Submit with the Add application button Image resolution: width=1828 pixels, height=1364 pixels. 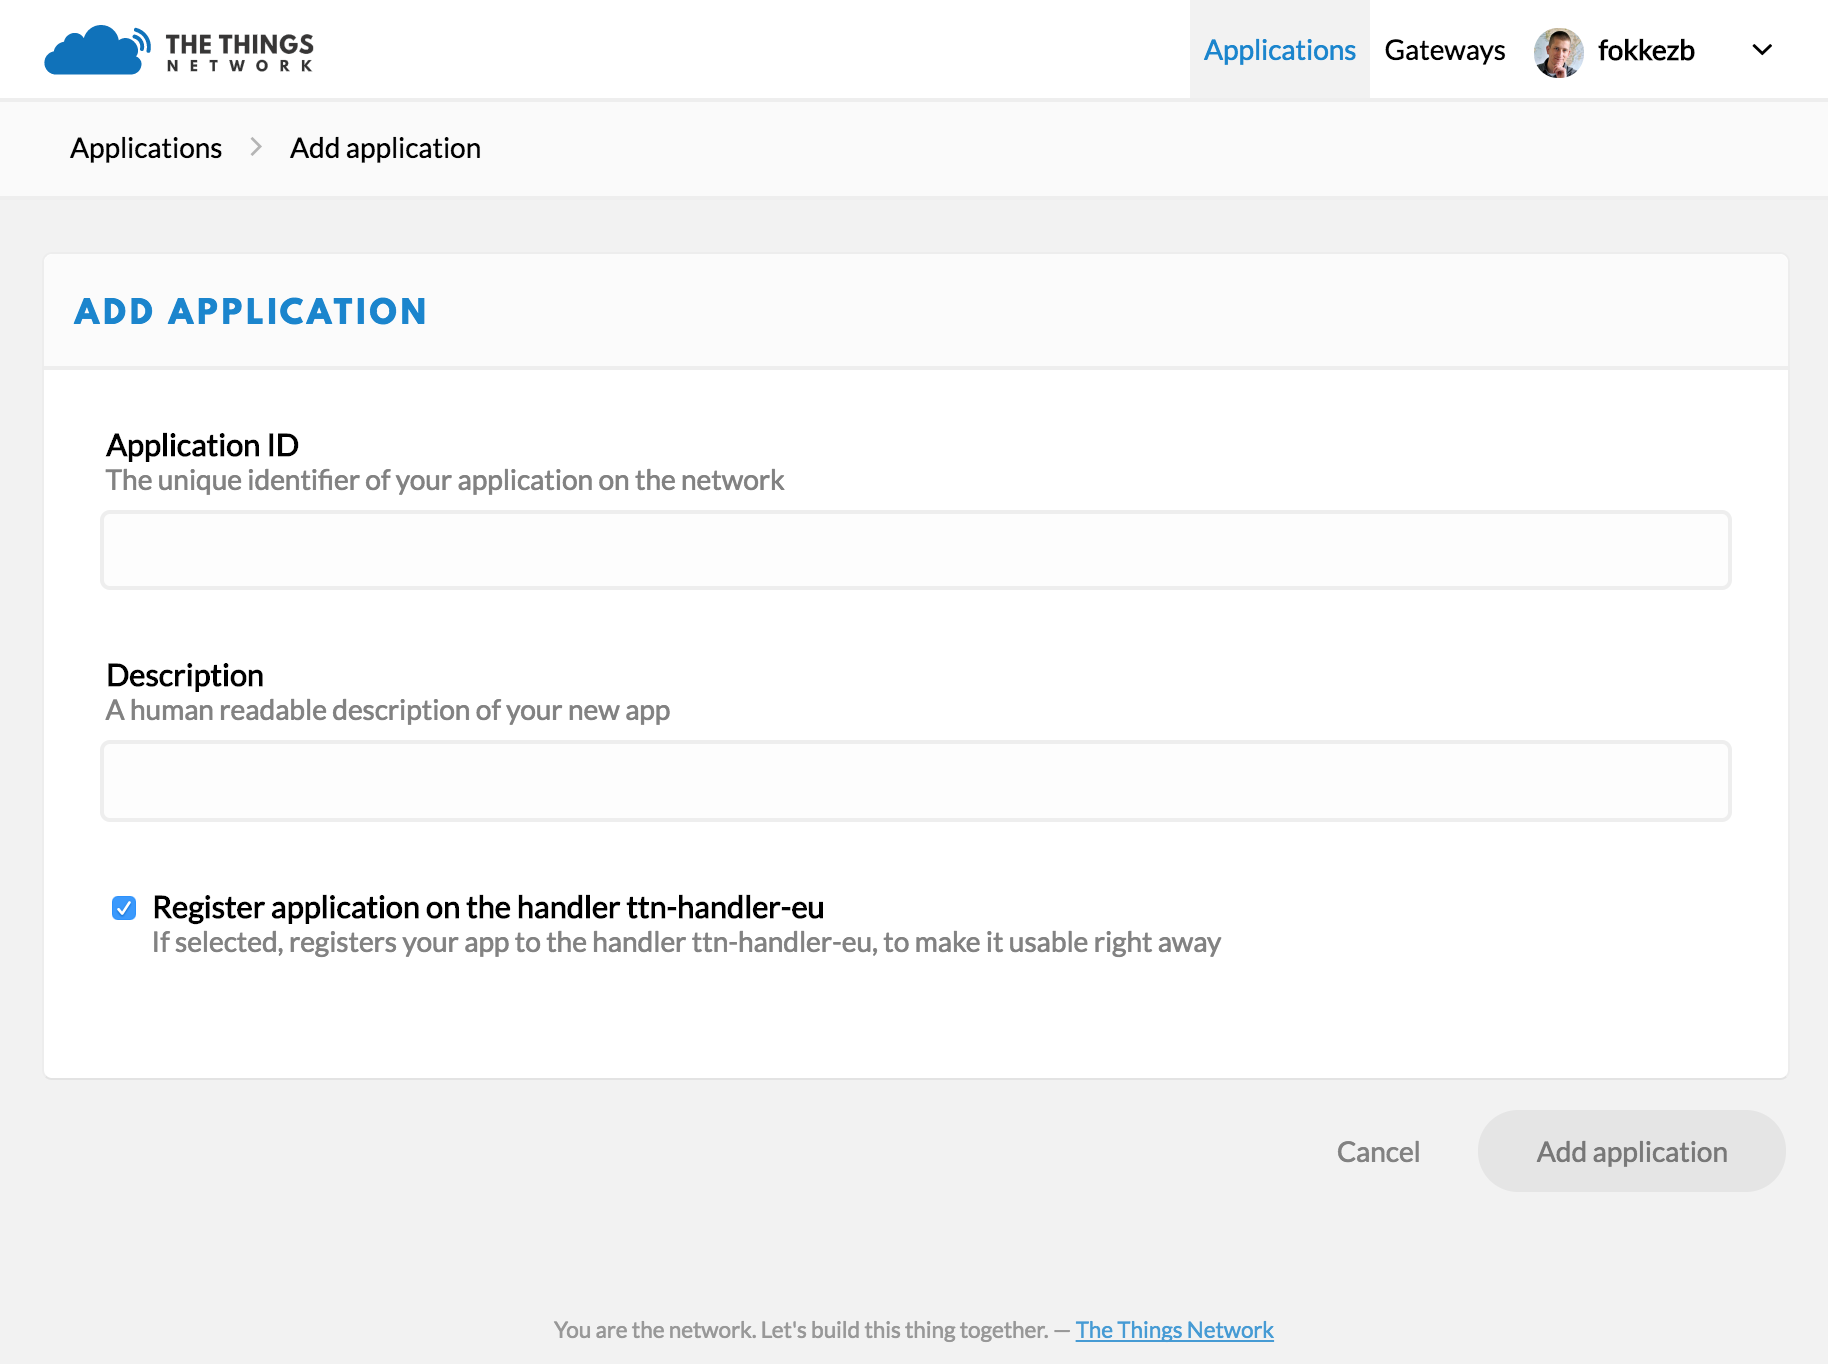point(1631,1151)
